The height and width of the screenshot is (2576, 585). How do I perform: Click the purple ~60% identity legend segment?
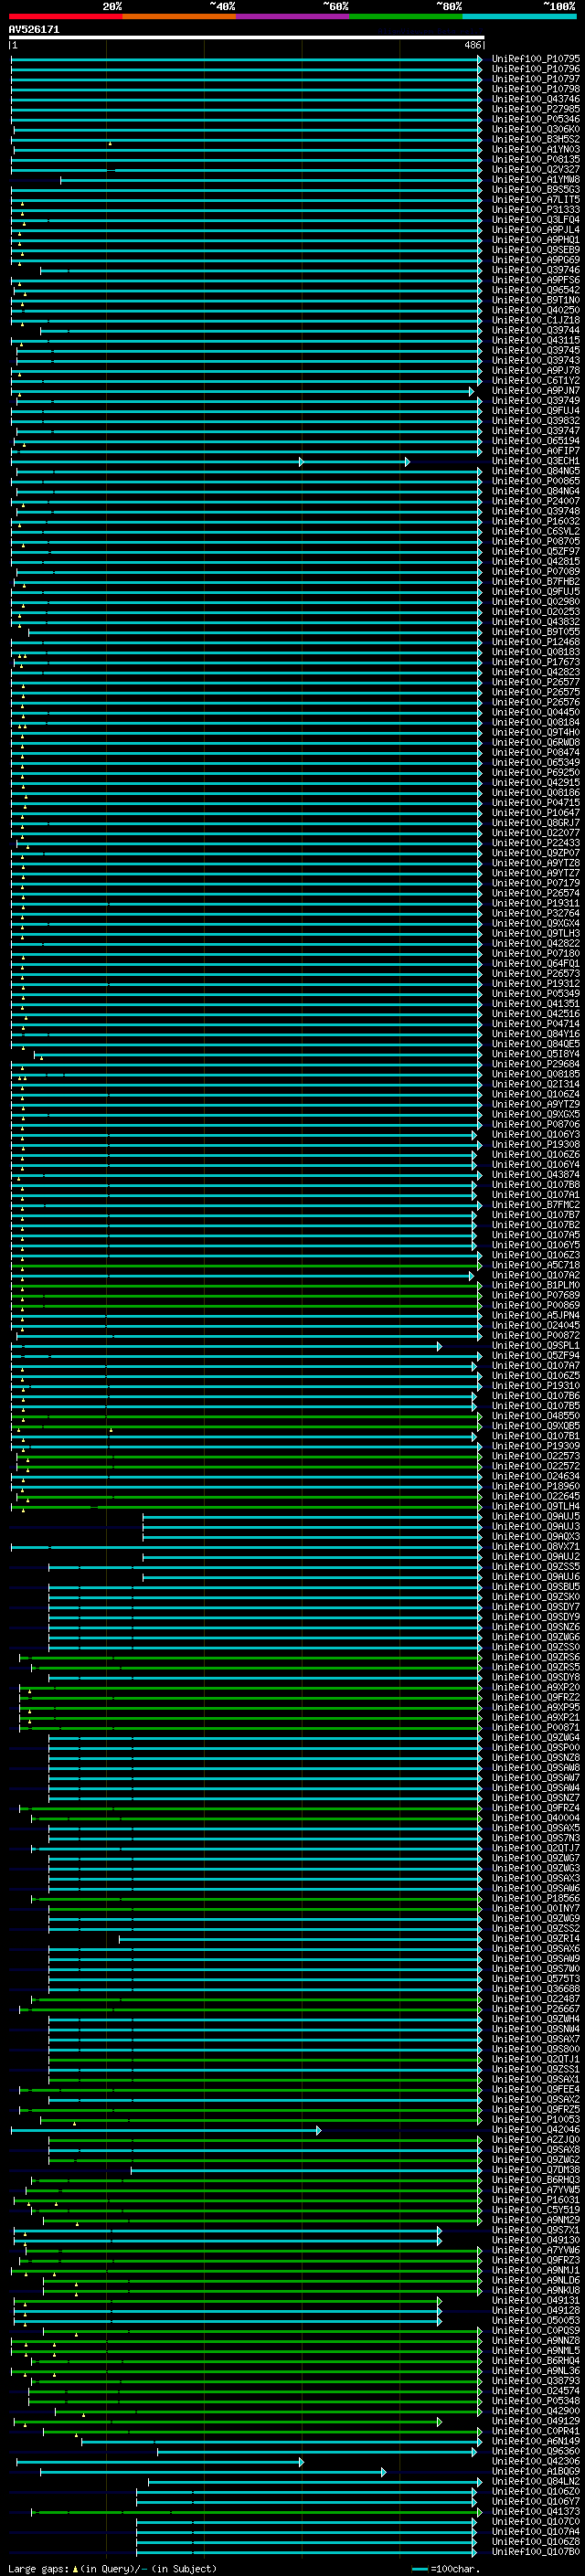tap(292, 16)
